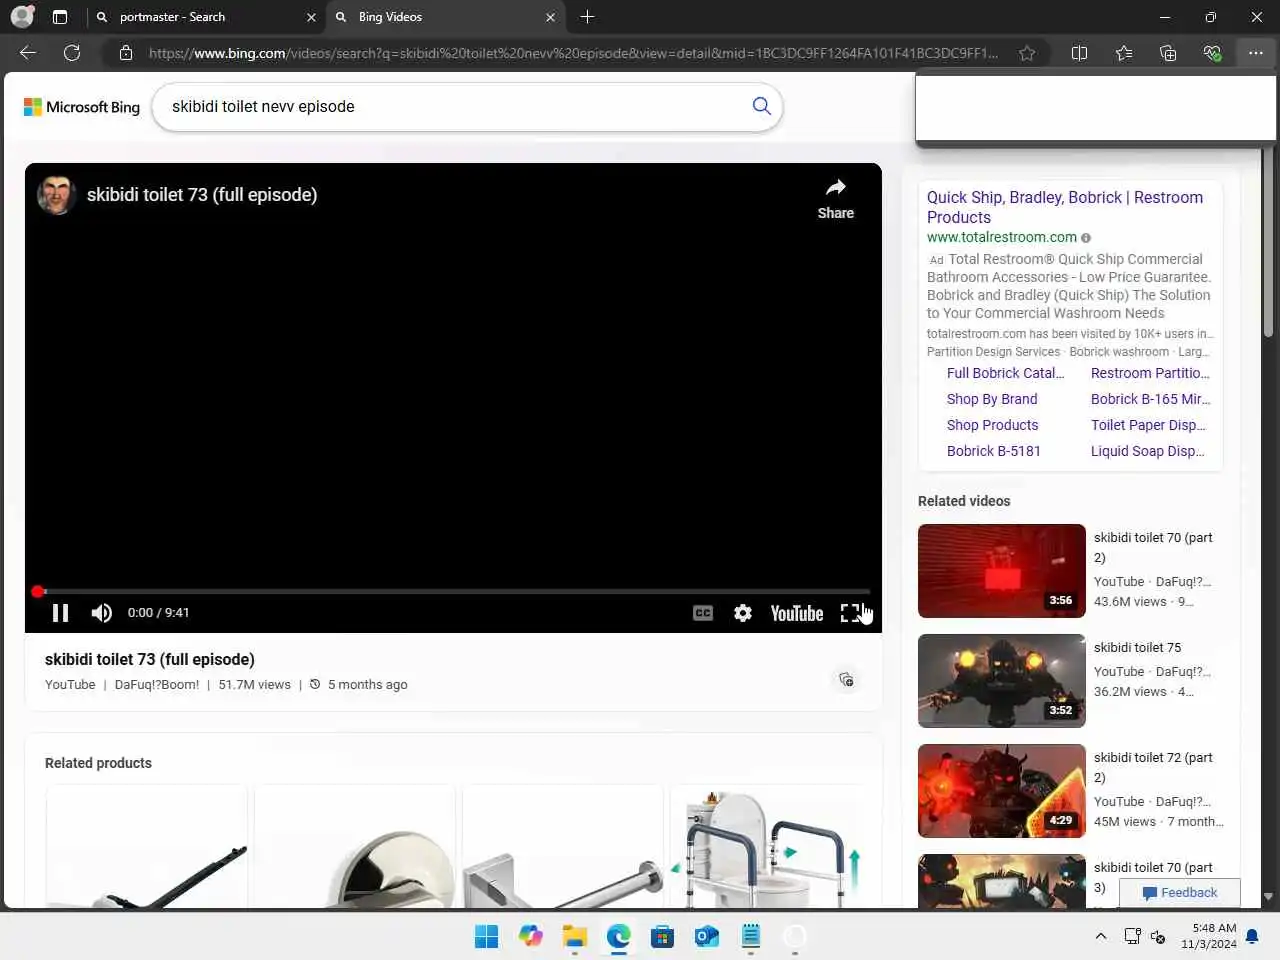
Task: Close the Bing Videos tab
Action: (x=550, y=17)
